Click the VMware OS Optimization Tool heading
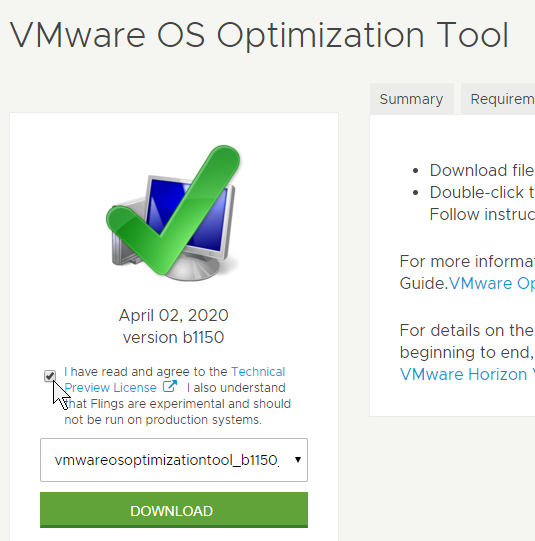 tap(259, 36)
